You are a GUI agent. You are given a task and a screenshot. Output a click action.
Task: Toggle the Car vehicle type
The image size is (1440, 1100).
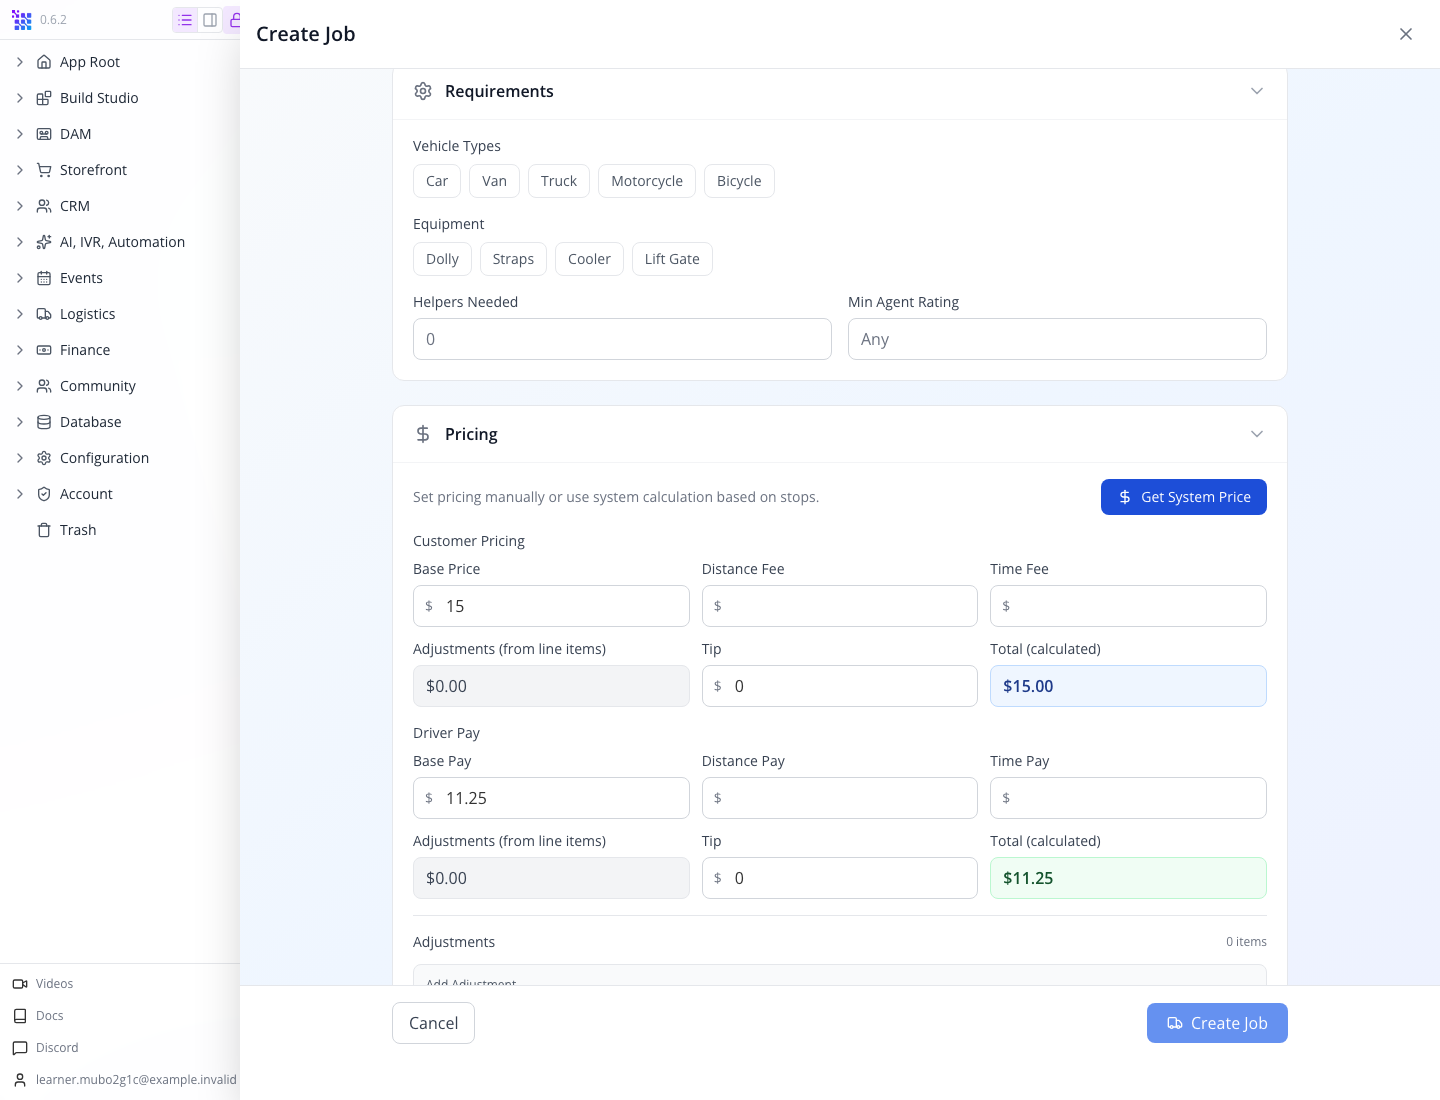click(437, 181)
